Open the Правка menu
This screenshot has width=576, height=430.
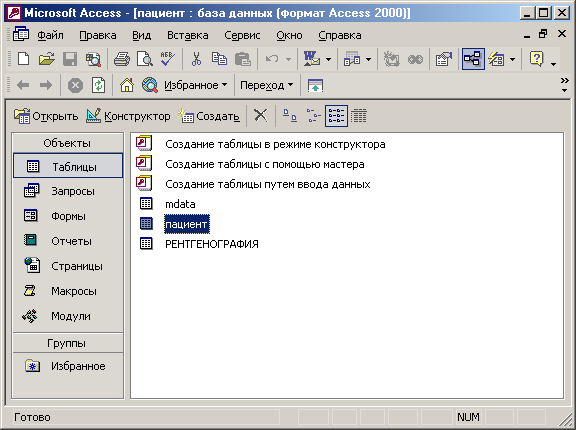click(x=98, y=35)
